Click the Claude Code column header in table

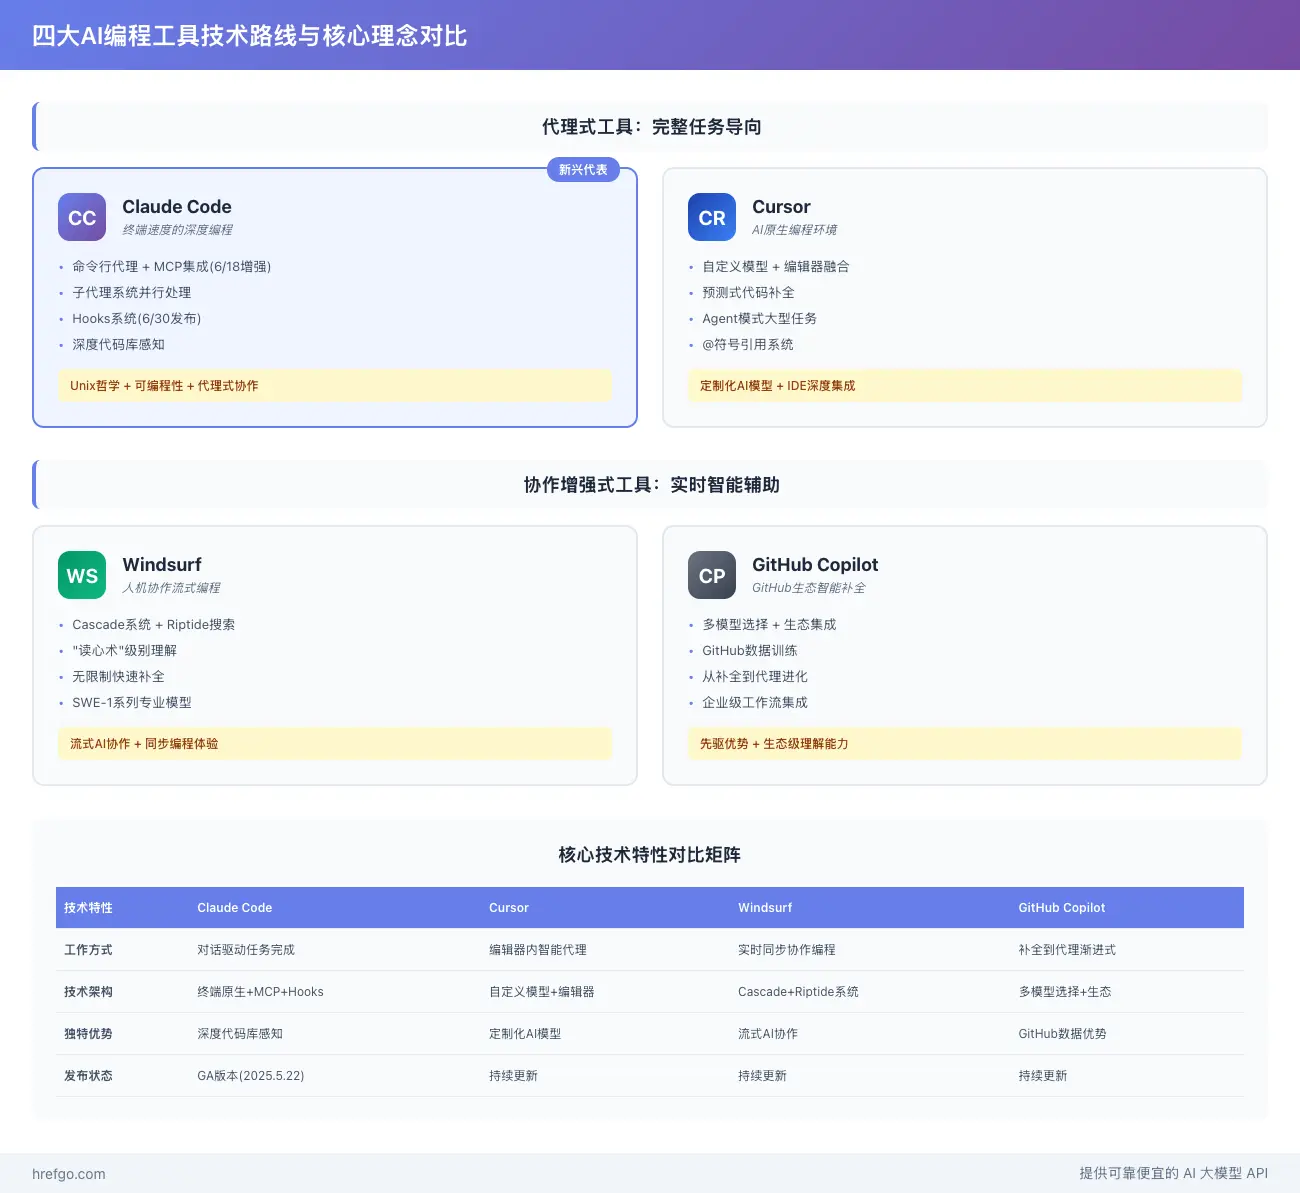[x=235, y=908]
